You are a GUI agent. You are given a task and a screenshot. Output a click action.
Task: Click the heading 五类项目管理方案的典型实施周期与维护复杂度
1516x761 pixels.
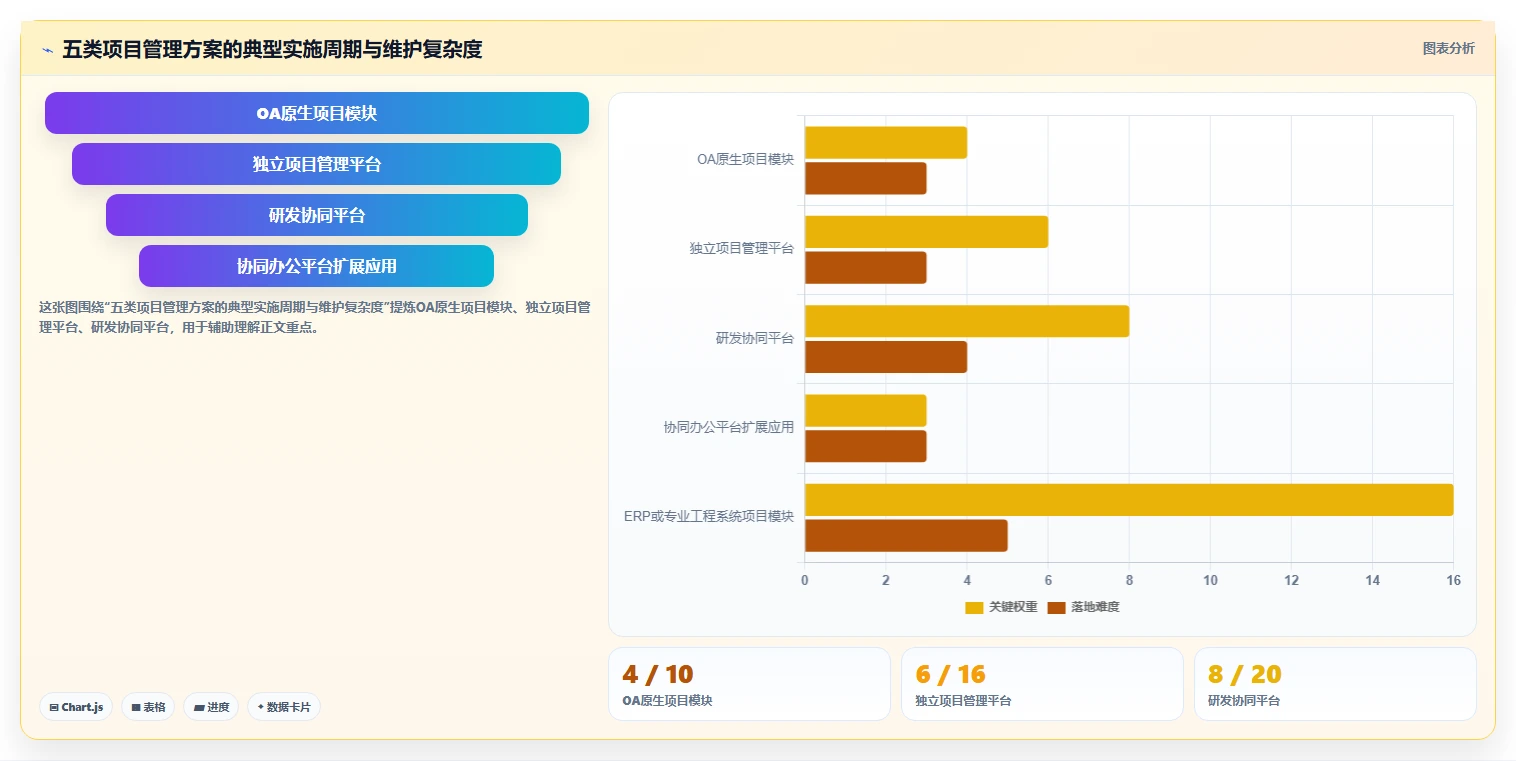click(x=272, y=49)
